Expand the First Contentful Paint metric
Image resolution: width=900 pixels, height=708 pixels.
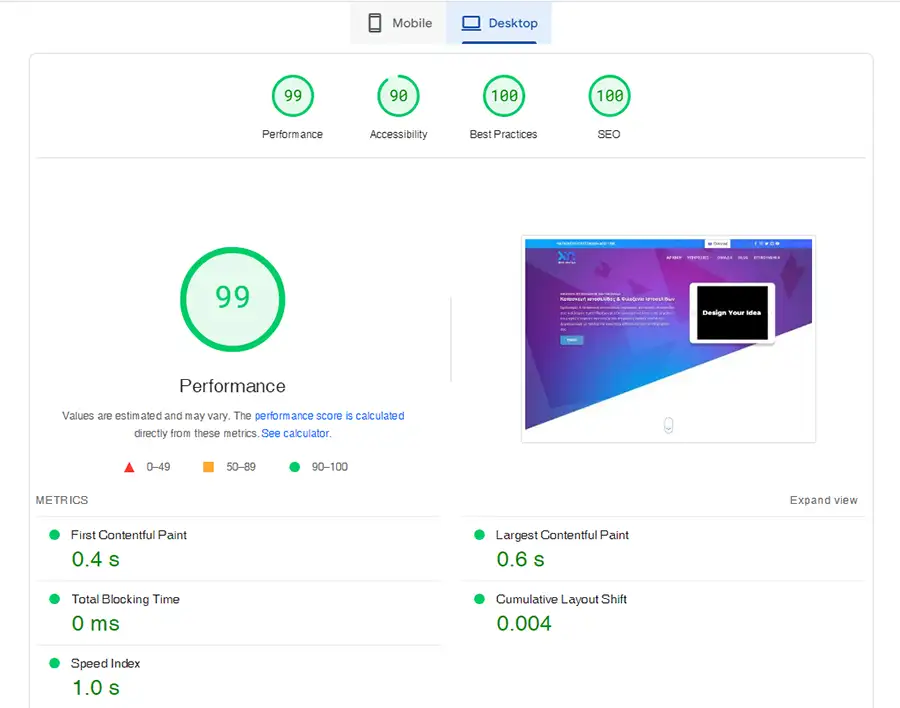click(x=128, y=535)
